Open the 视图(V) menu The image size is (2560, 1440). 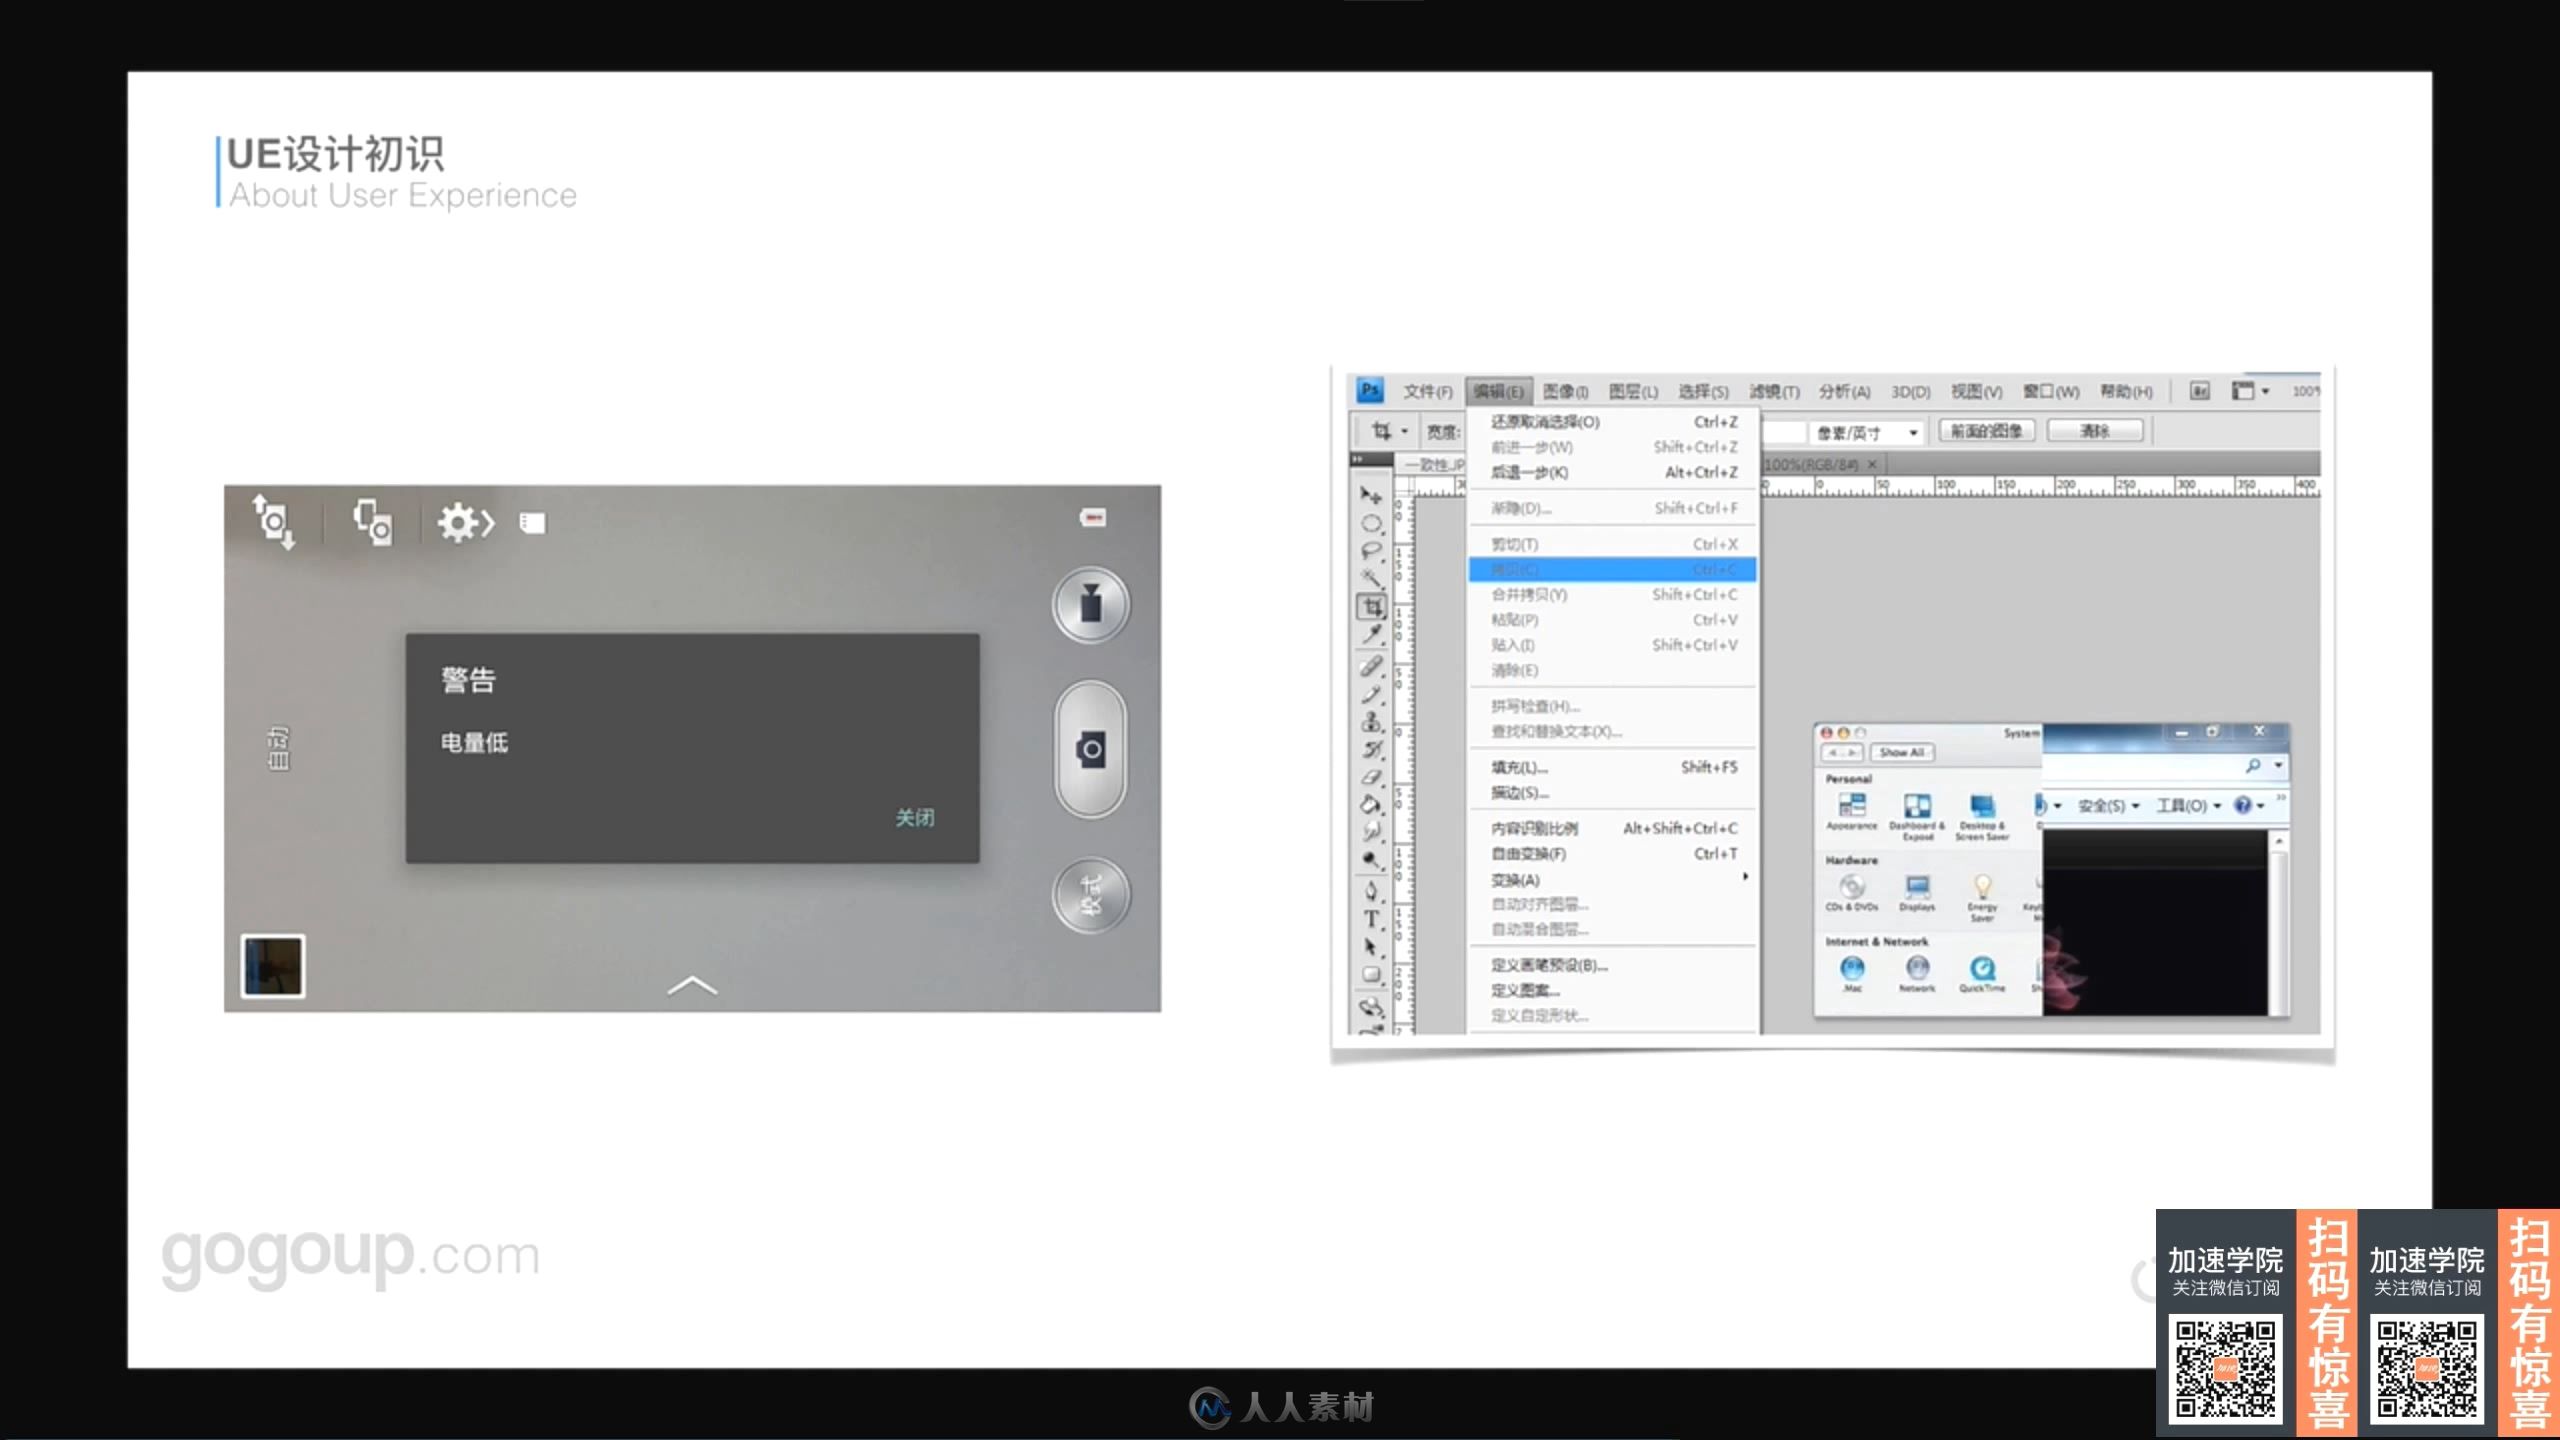(1976, 391)
